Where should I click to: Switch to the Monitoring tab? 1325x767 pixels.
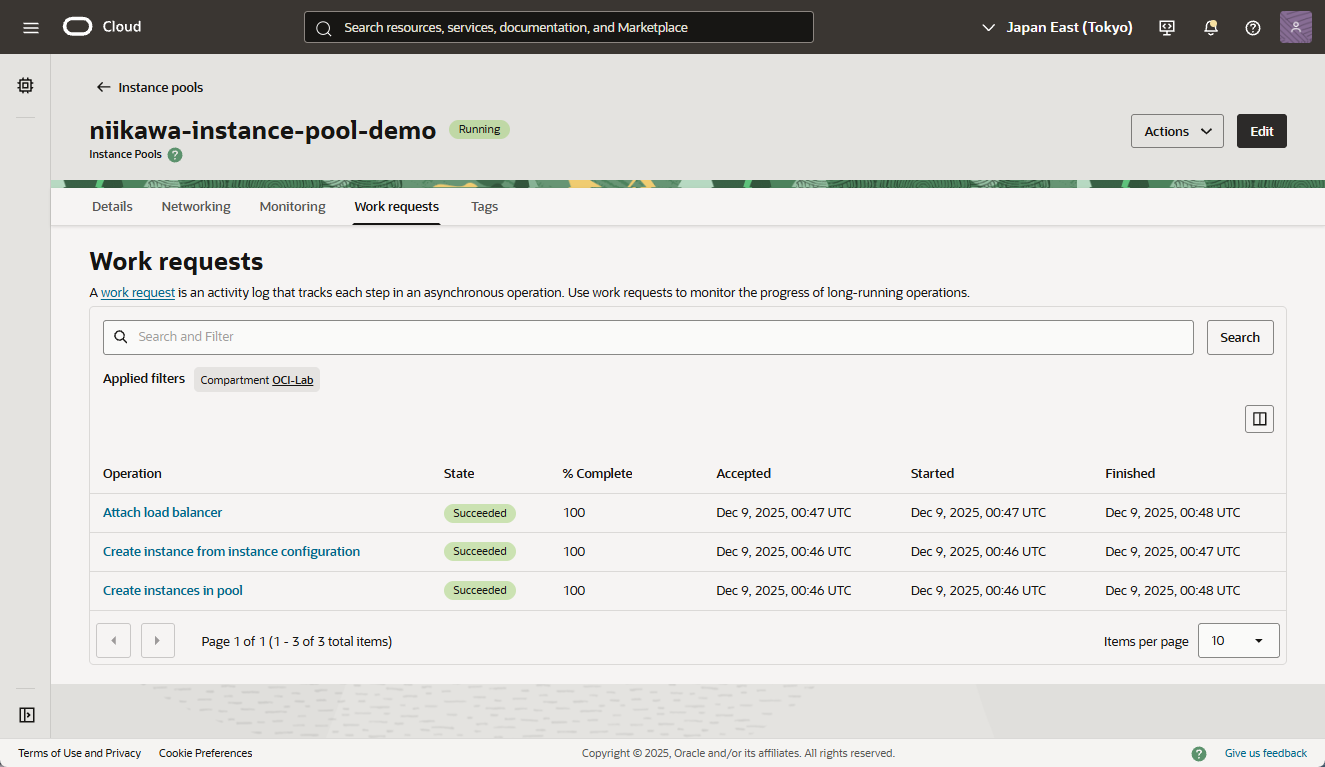pos(292,207)
